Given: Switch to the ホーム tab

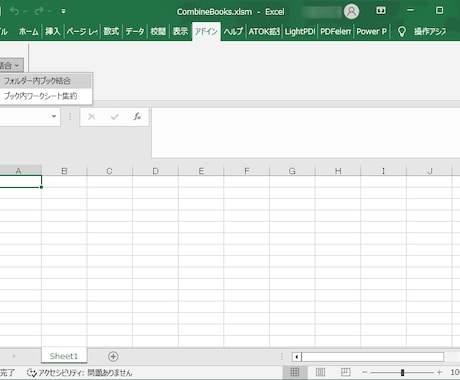Looking at the screenshot, I should [x=28, y=32].
